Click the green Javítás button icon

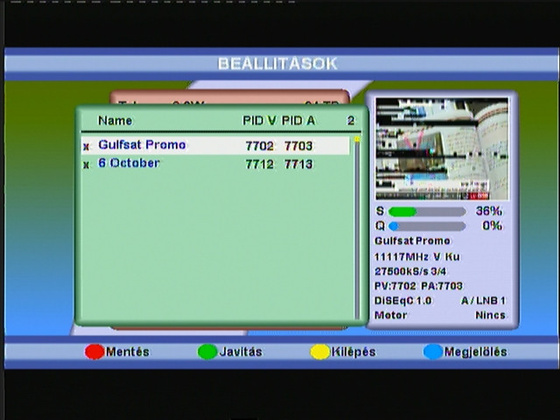[x=208, y=352]
